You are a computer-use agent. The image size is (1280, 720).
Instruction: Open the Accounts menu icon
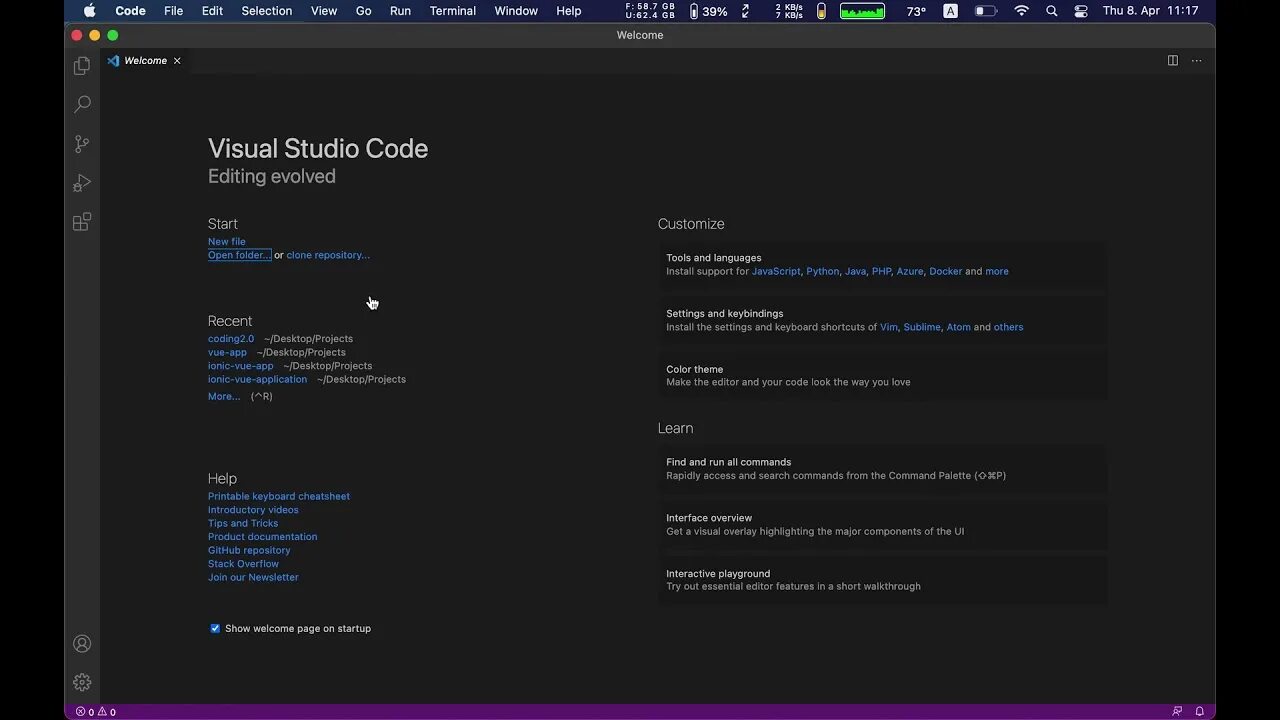coord(82,644)
